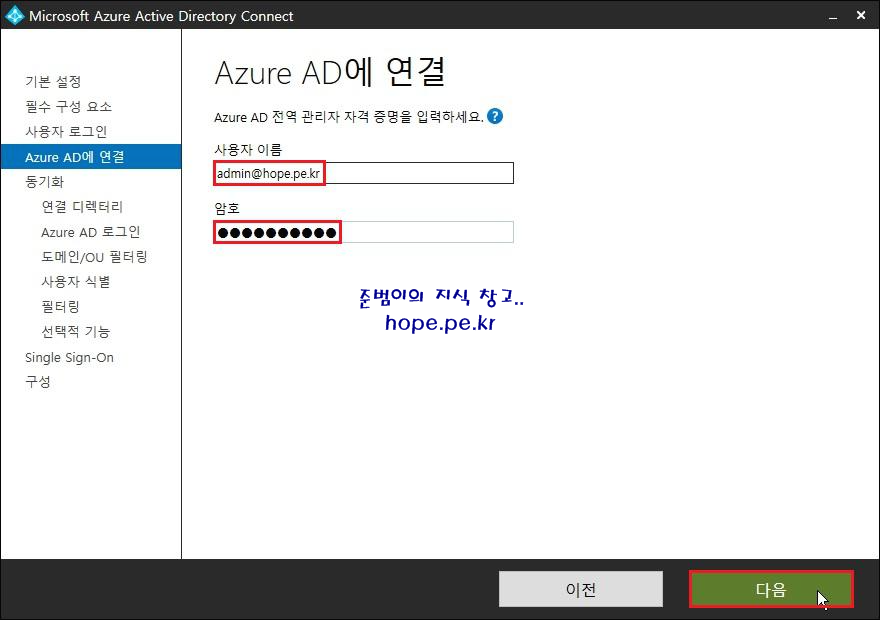Select 필수 구성 요소 step
Image resolution: width=880 pixels, height=620 pixels.
click(68, 107)
